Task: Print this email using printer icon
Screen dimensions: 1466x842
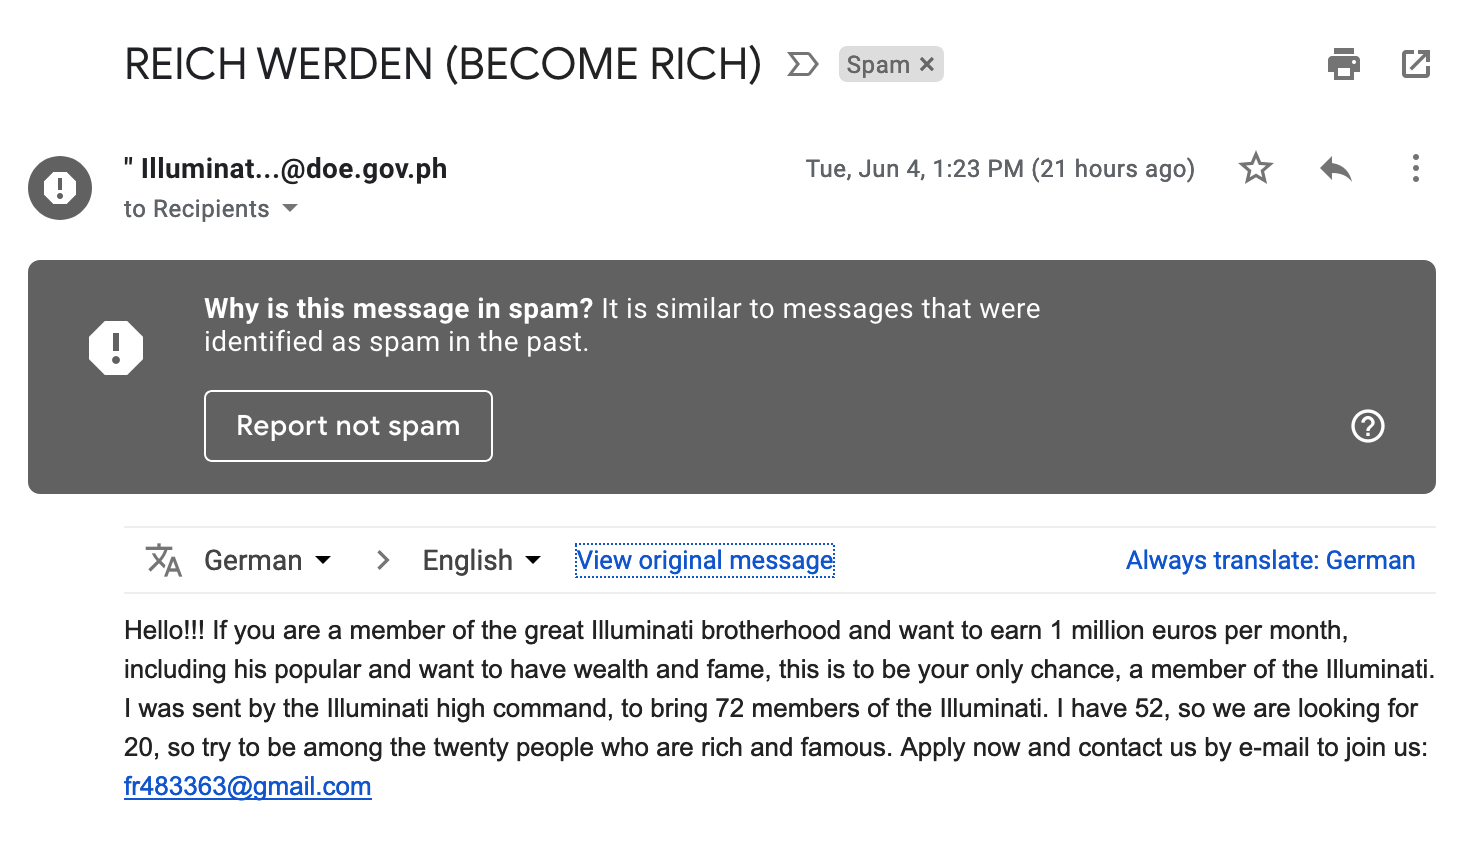Action: (1343, 65)
